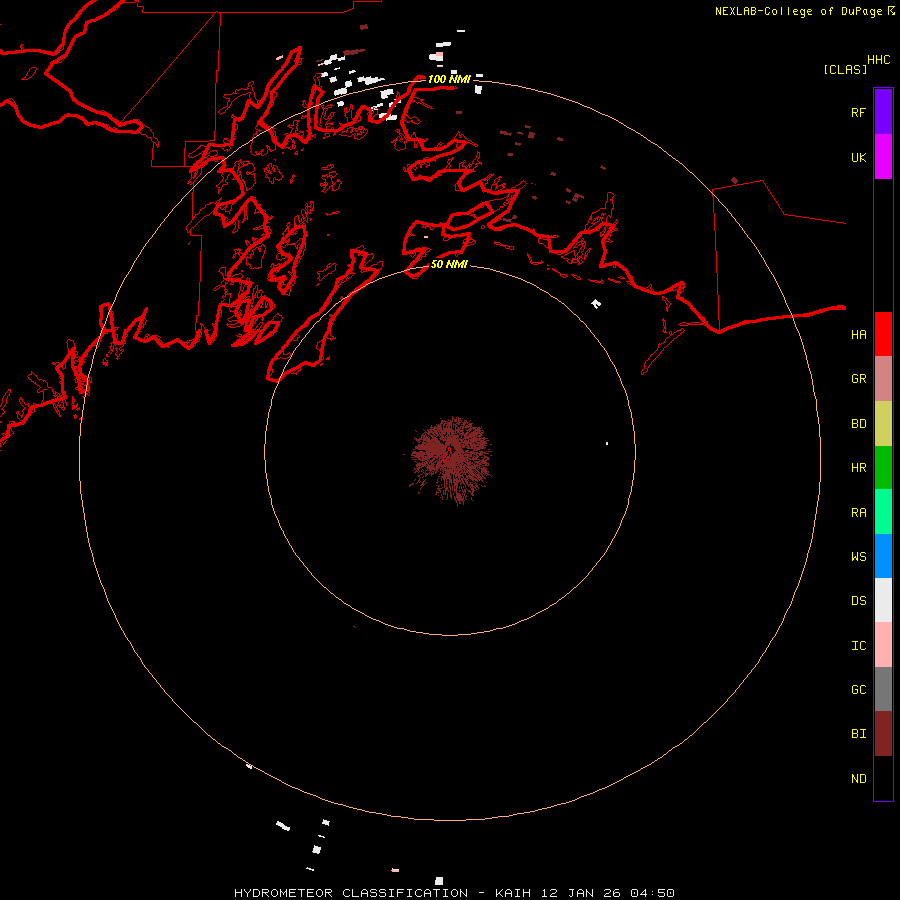900x900 pixels.
Task: Click the BI legend label
Action: [858, 734]
